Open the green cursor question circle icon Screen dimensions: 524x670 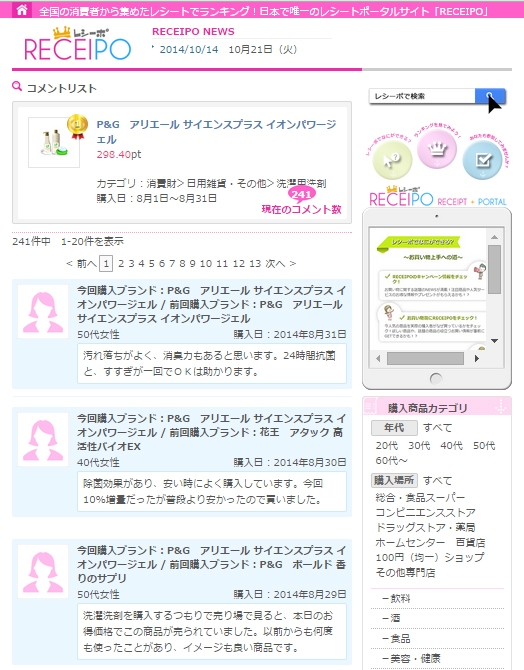pos(392,160)
